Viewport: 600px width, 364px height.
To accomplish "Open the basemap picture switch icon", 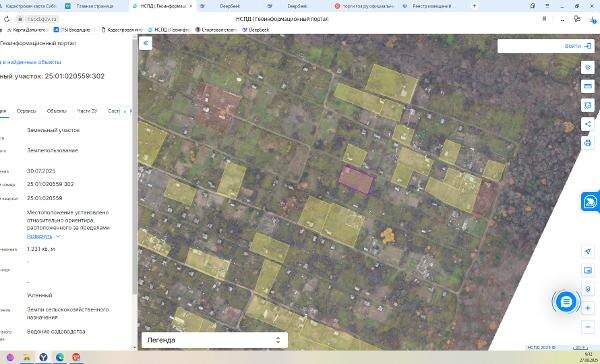I will point(588,270).
